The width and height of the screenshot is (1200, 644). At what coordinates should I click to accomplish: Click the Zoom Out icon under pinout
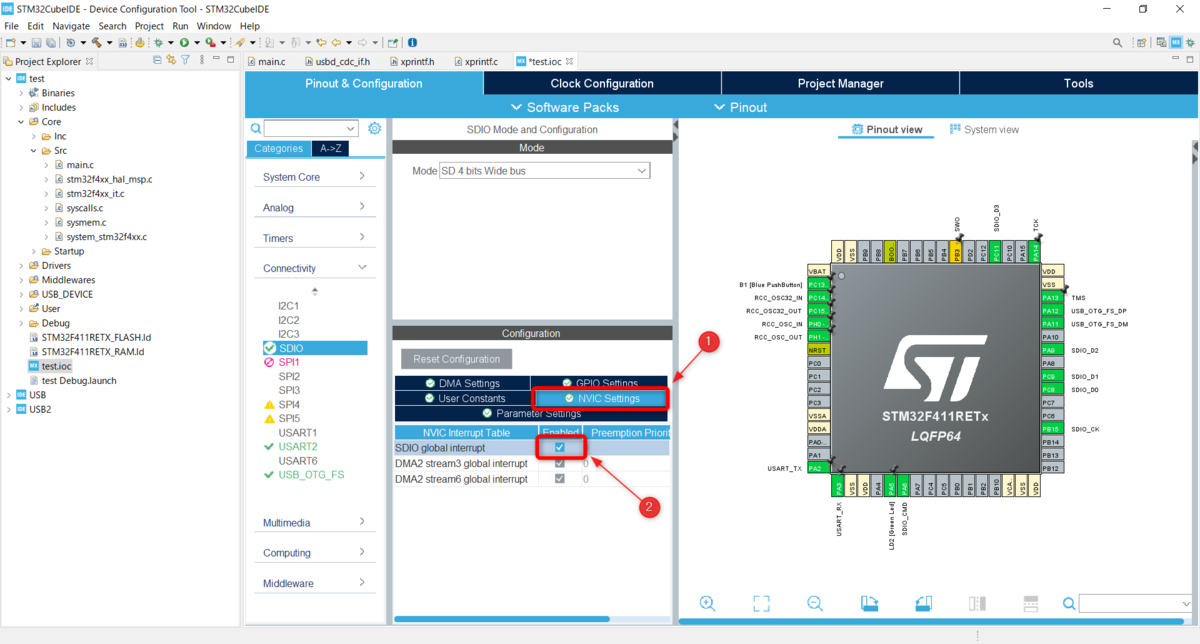point(815,603)
